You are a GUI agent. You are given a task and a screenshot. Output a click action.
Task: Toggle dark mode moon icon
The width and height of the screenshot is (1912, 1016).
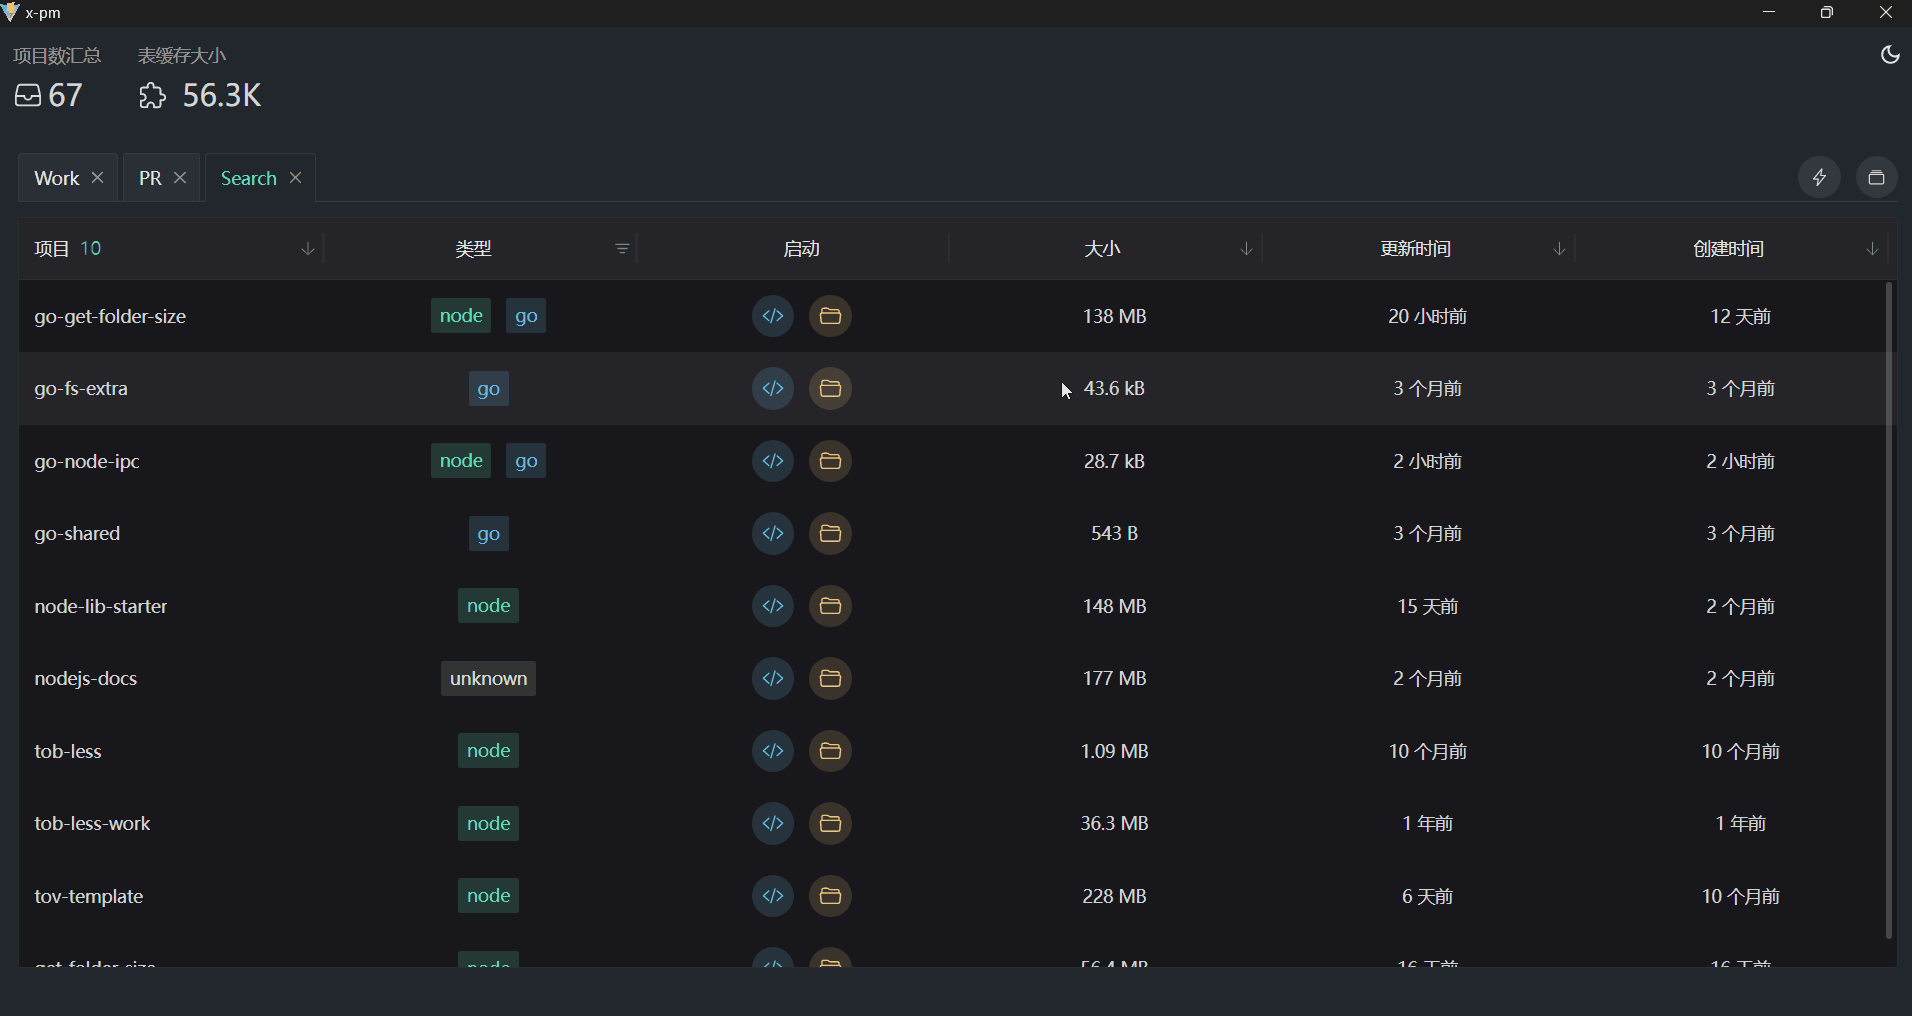pos(1889,55)
